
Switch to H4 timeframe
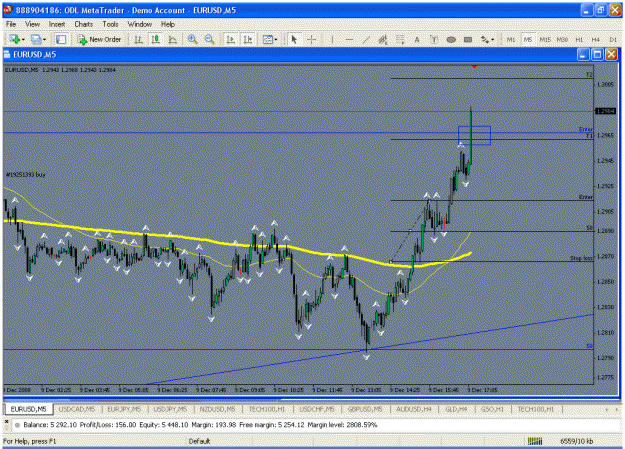pyautogui.click(x=596, y=39)
